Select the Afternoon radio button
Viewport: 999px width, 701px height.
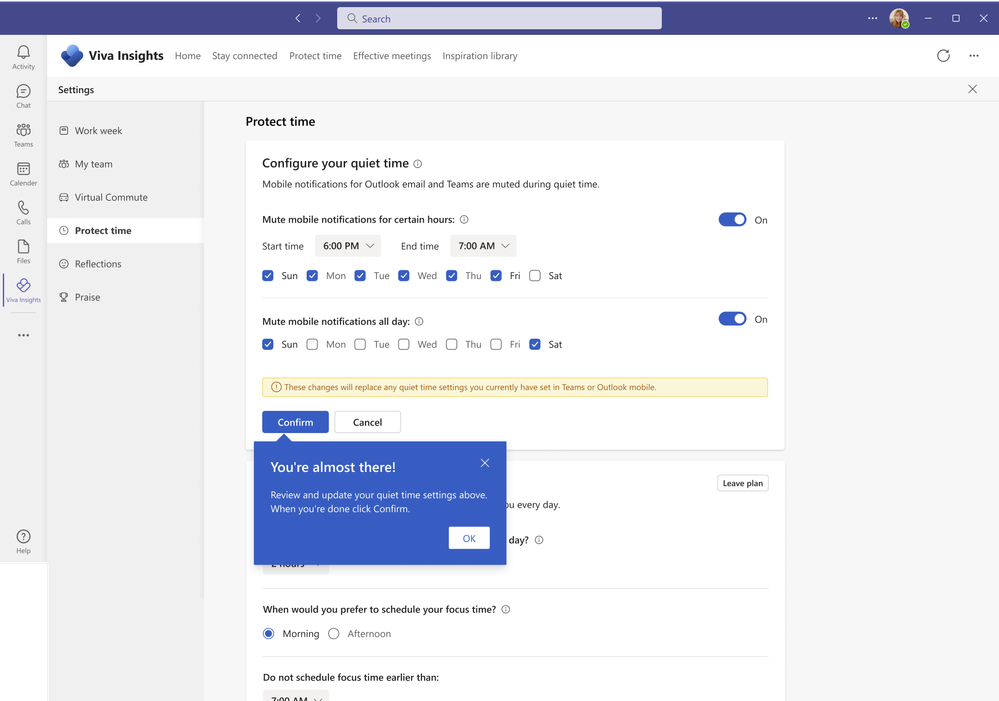point(333,634)
